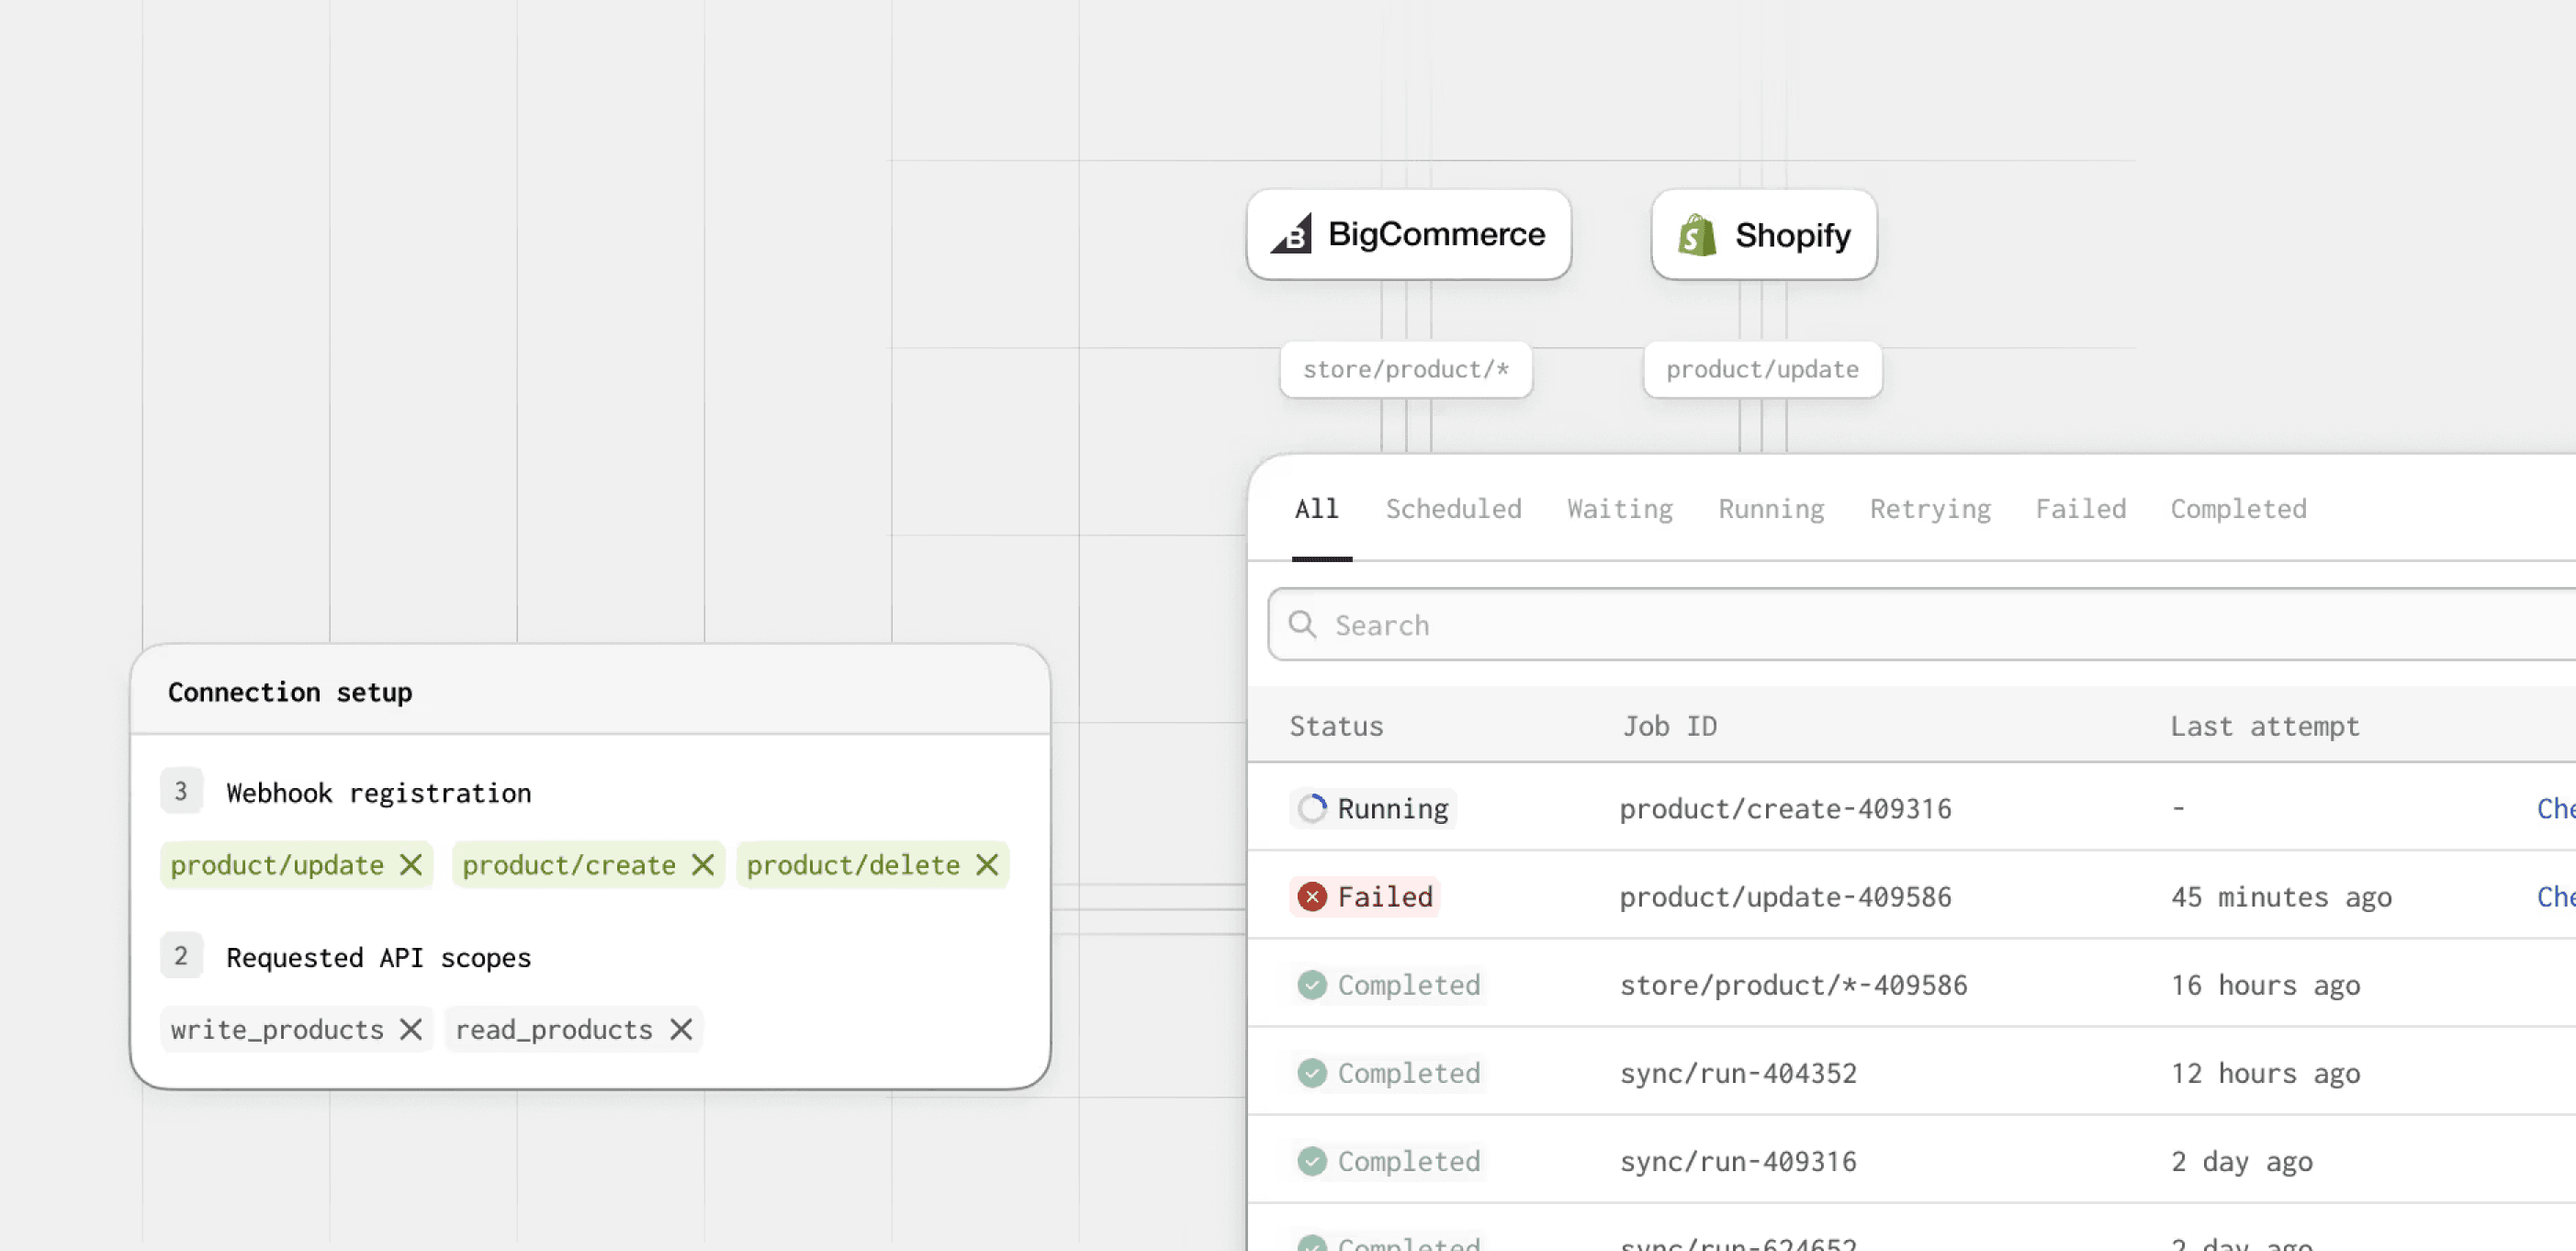
Task: Open the Retrying jobs tab
Action: pos(1930,509)
